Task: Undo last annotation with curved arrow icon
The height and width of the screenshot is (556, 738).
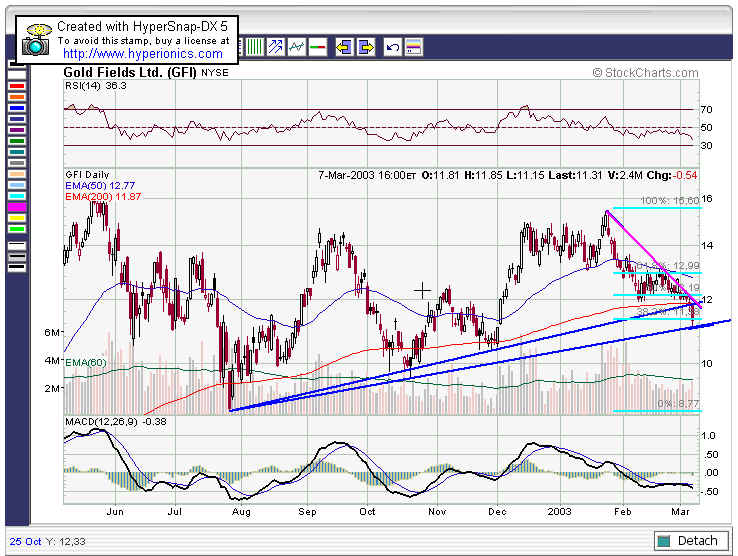Action: pyautogui.click(x=393, y=47)
